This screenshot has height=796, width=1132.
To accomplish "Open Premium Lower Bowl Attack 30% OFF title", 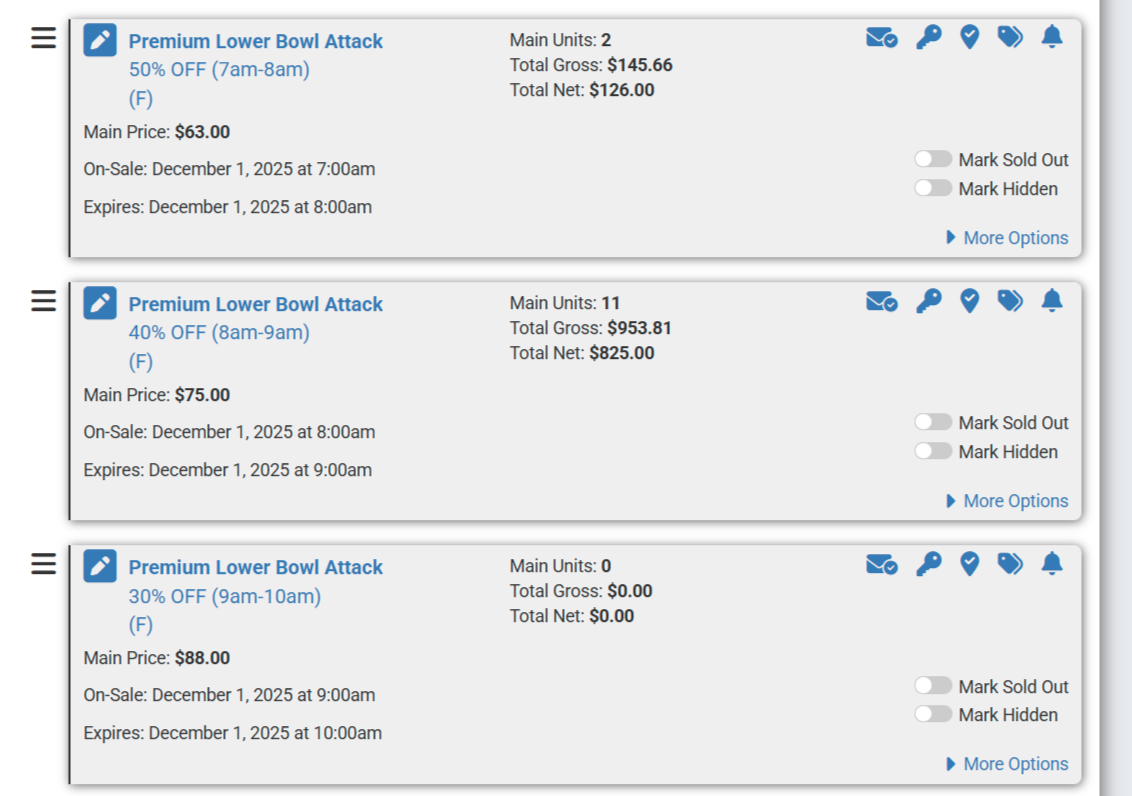I will pyautogui.click(x=255, y=567).
